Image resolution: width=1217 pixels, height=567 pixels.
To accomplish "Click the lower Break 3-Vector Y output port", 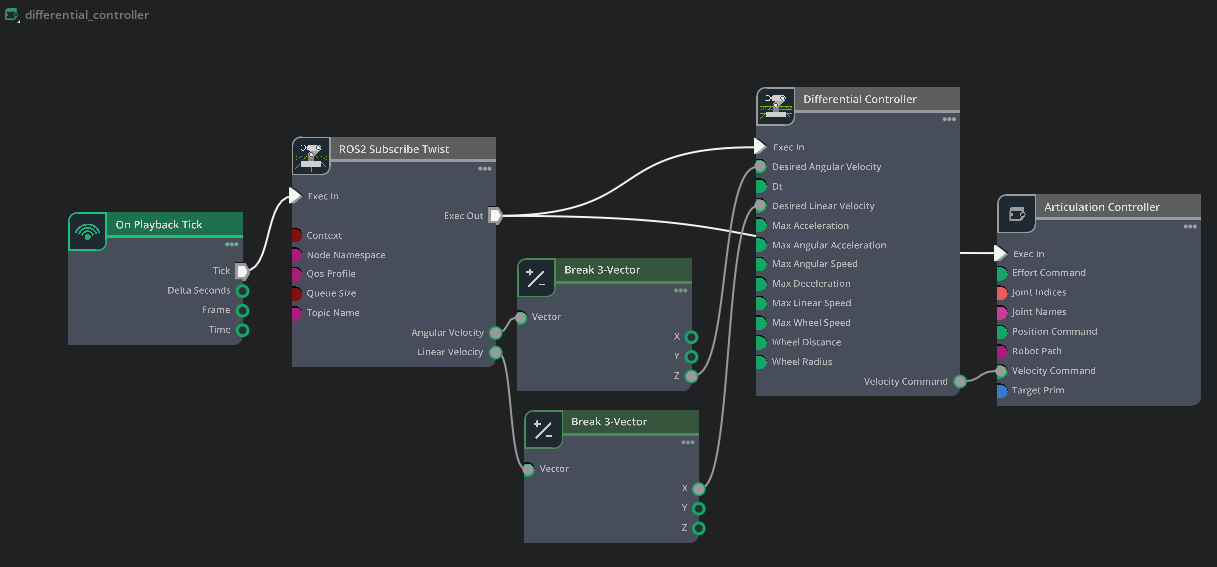I will [x=699, y=508].
